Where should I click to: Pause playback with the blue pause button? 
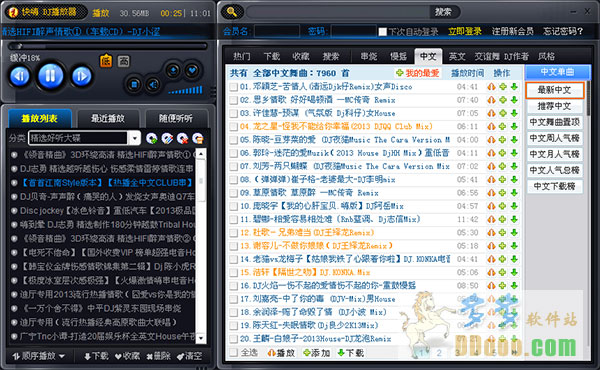51,76
